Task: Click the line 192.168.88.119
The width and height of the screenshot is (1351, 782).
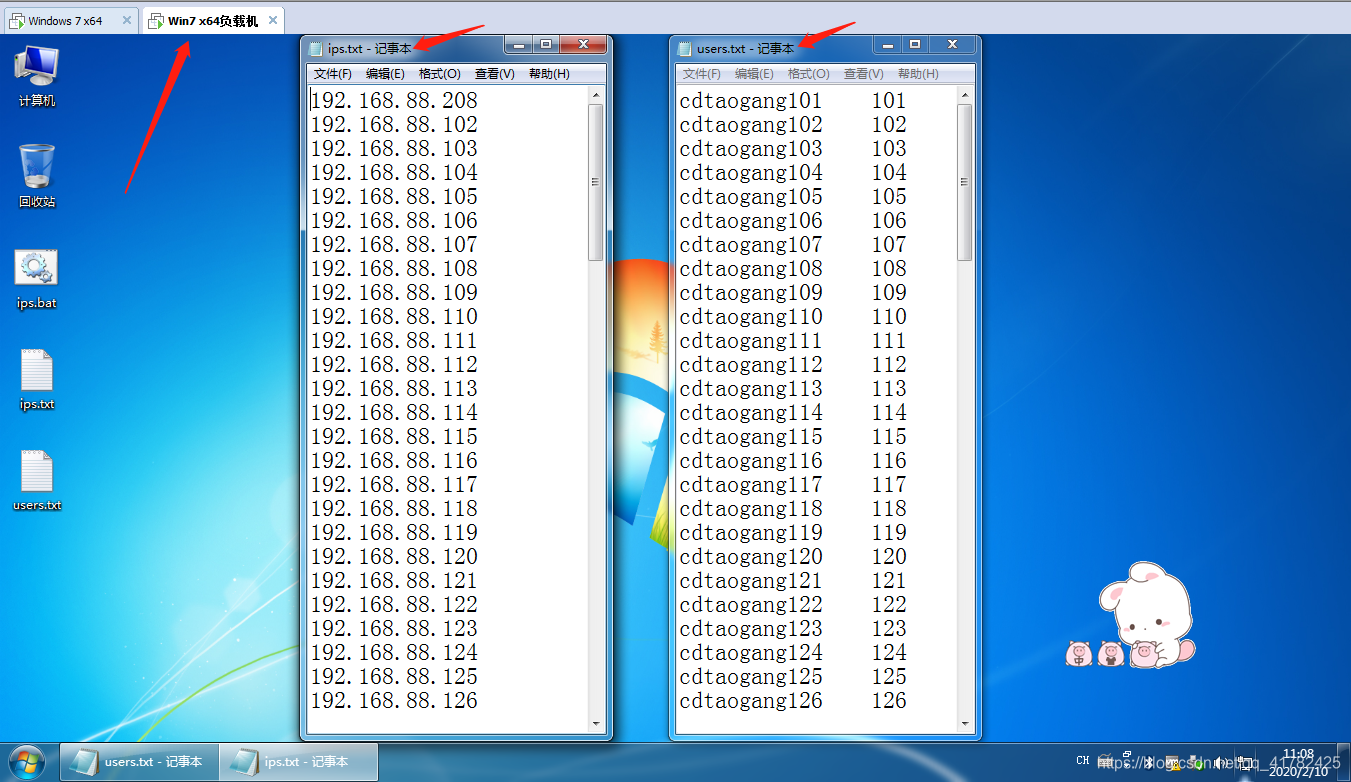Action: click(x=394, y=533)
